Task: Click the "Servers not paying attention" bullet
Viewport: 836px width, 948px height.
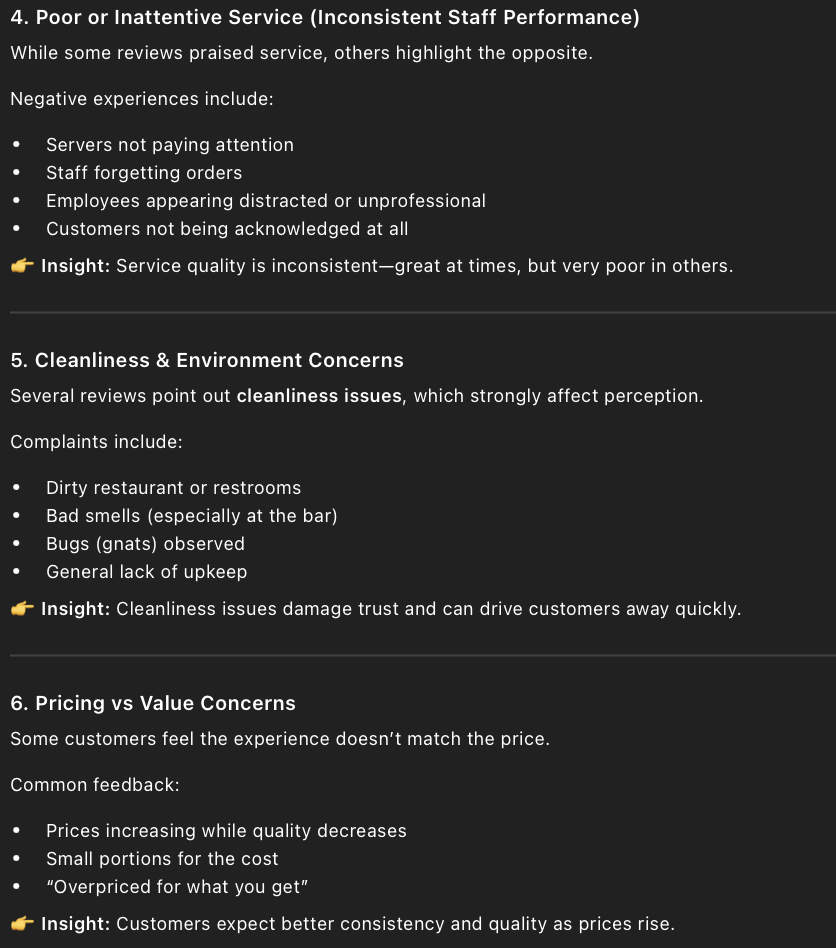Action: tap(170, 145)
